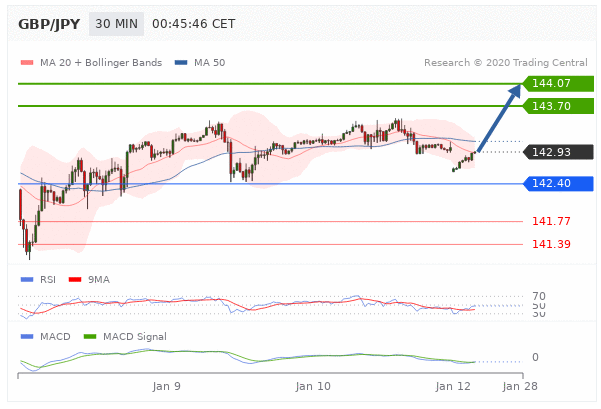Click the Jan 28 date axis label
601x409 pixels.
coord(520,386)
